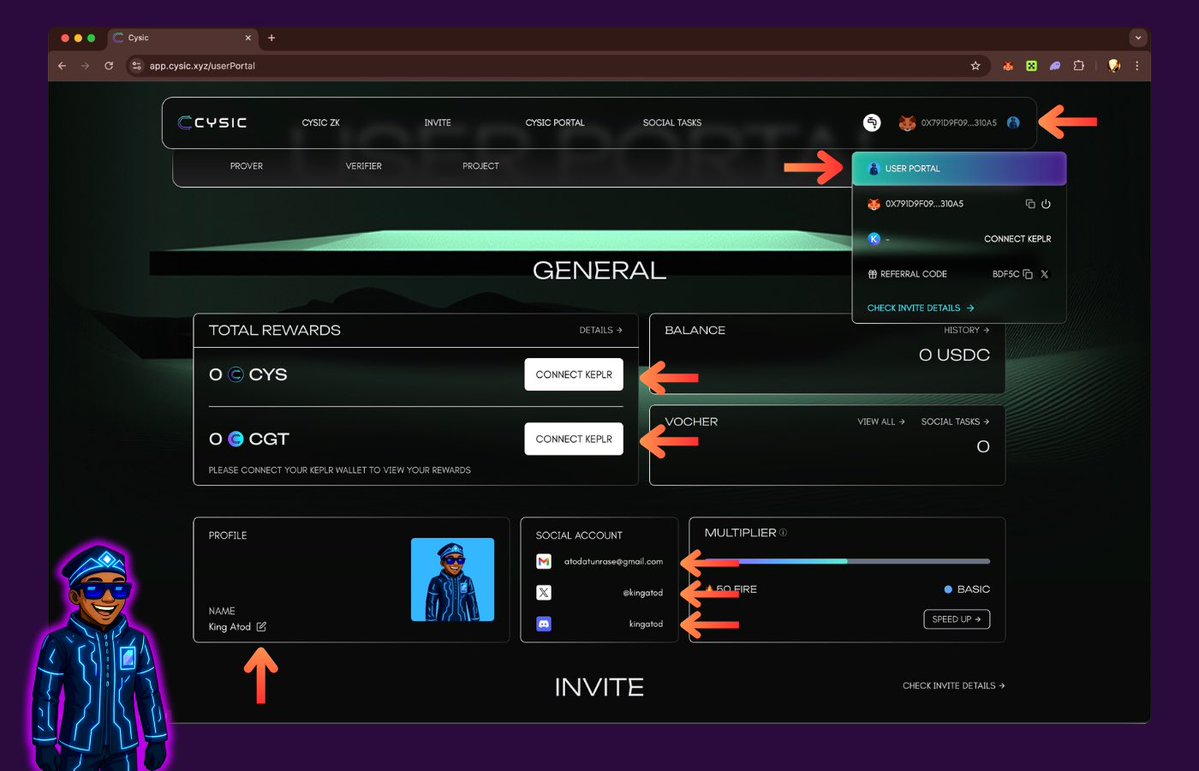The width and height of the screenshot is (1199, 771).
Task: Select the Cysic browser tab
Action: (181, 37)
